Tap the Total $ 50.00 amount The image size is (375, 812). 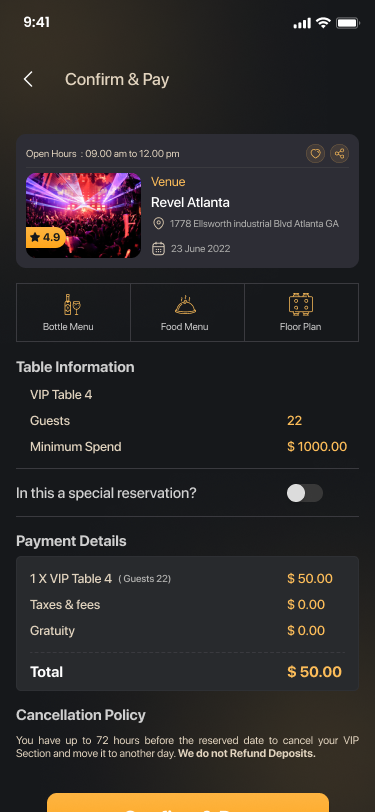tap(314, 672)
